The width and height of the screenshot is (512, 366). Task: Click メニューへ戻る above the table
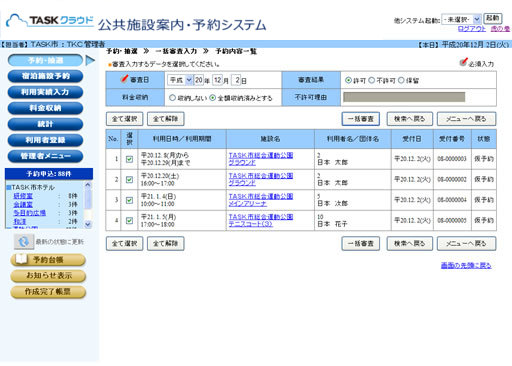(x=466, y=119)
